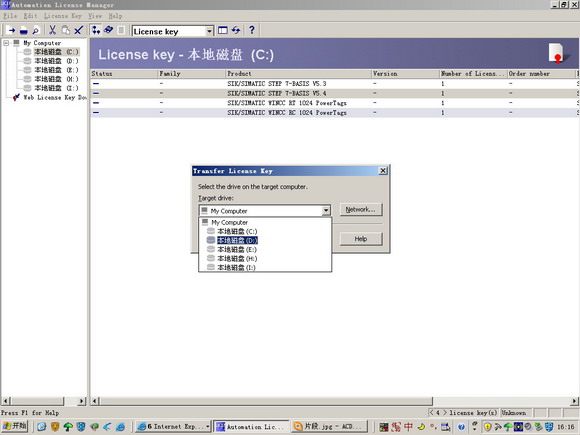Click the Paste clipboard toolbar icon

coord(65,30)
